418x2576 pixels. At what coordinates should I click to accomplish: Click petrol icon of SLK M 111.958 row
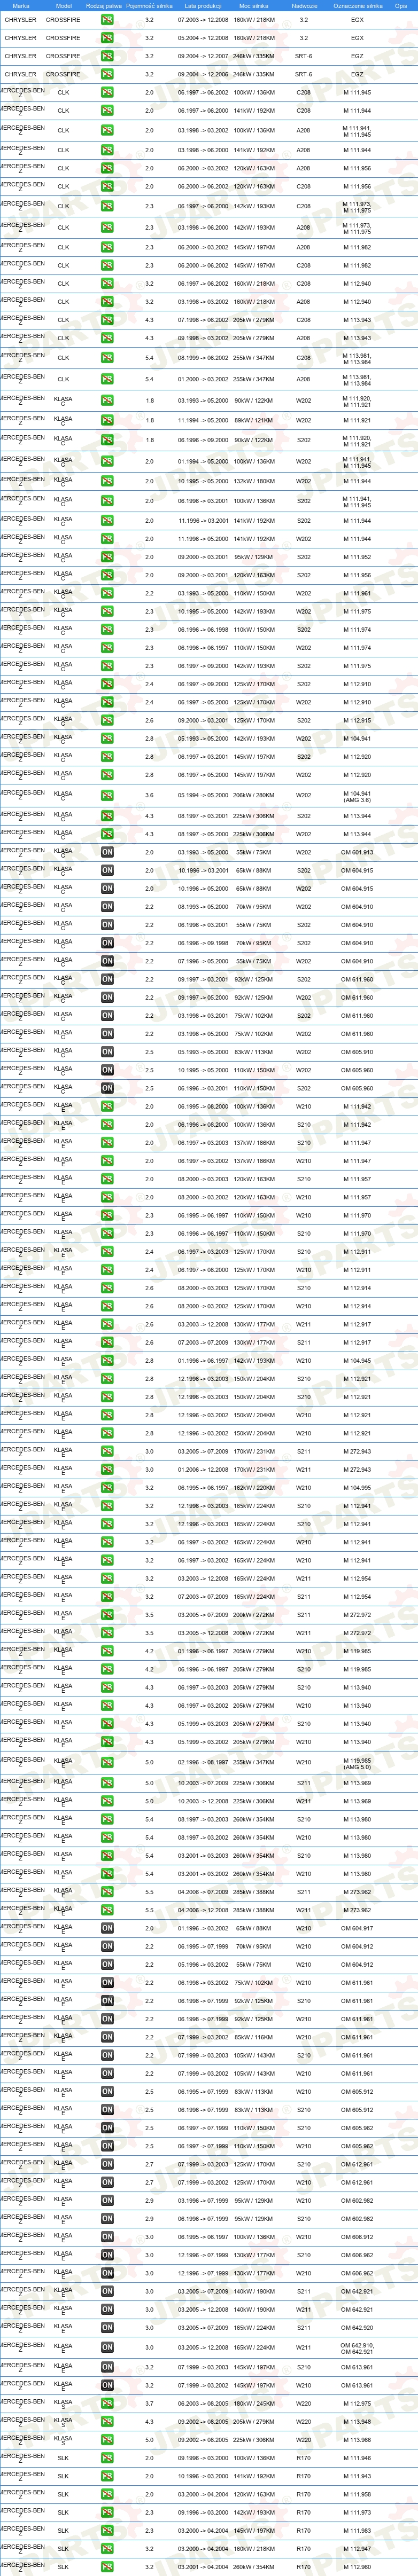[107, 2494]
